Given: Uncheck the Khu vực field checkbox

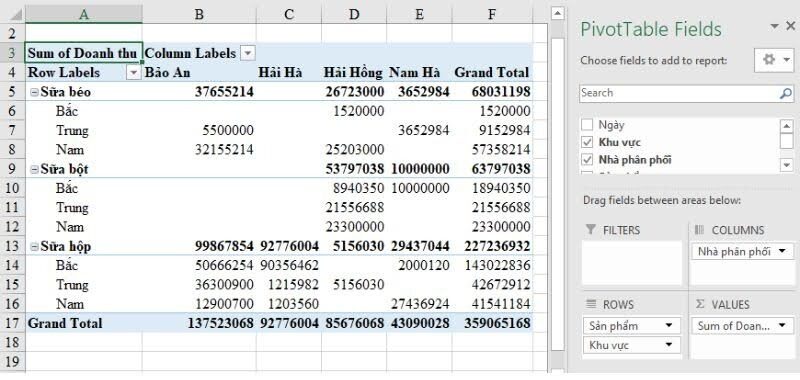Looking at the screenshot, I should tap(587, 142).
